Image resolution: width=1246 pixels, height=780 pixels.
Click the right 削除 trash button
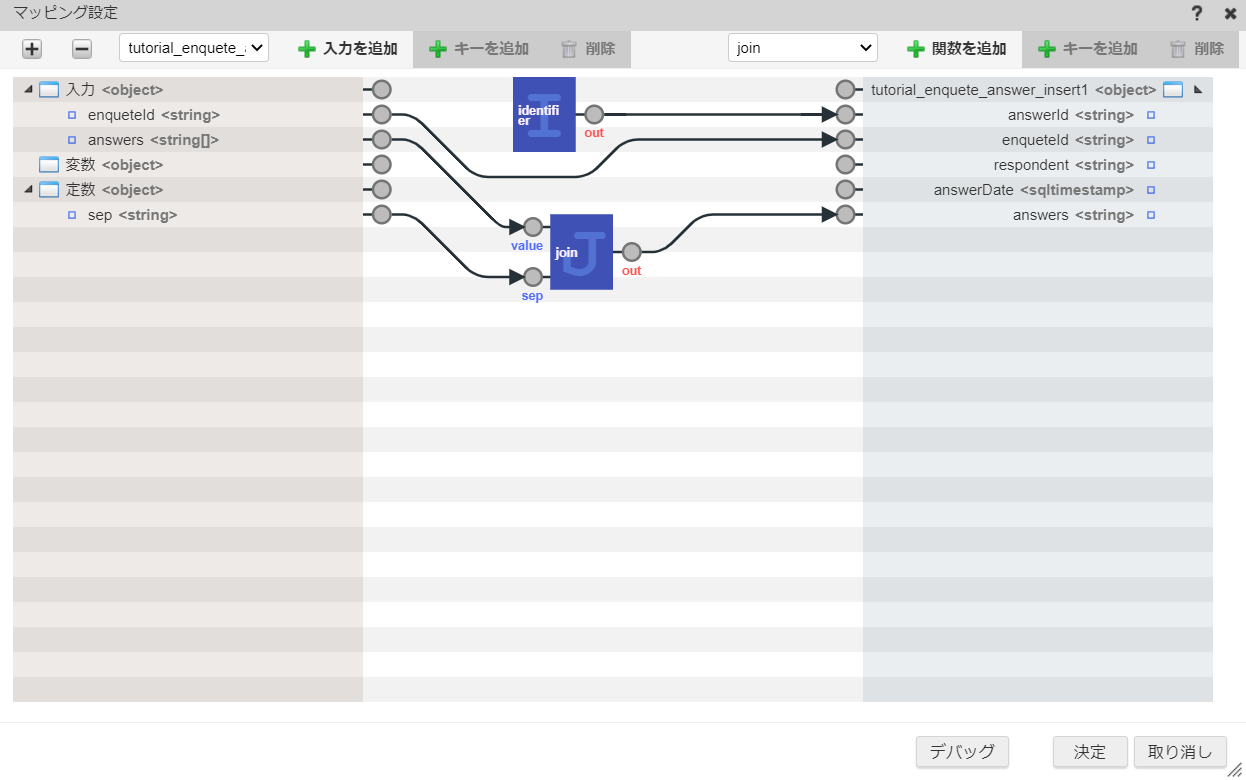(x=1197, y=48)
